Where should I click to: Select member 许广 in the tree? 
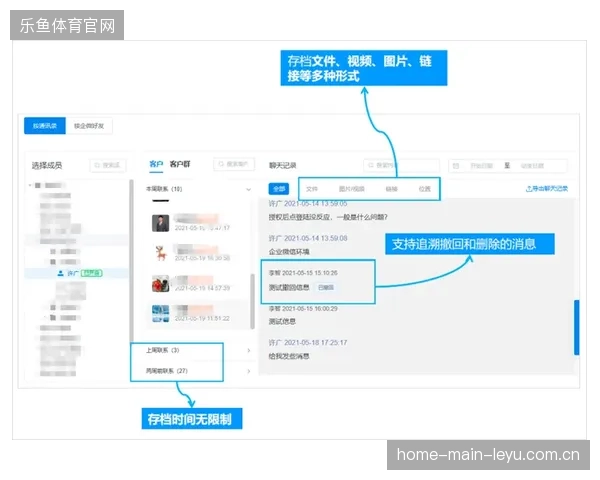pos(77,273)
